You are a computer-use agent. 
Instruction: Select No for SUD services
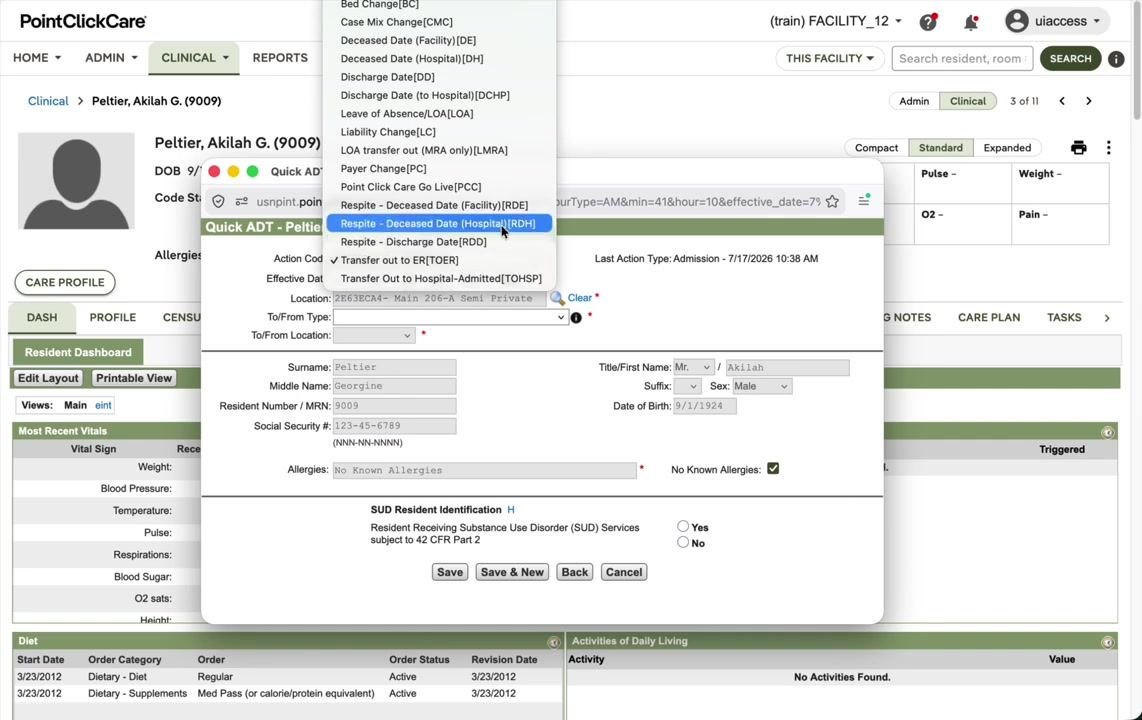pyautogui.click(x=682, y=542)
